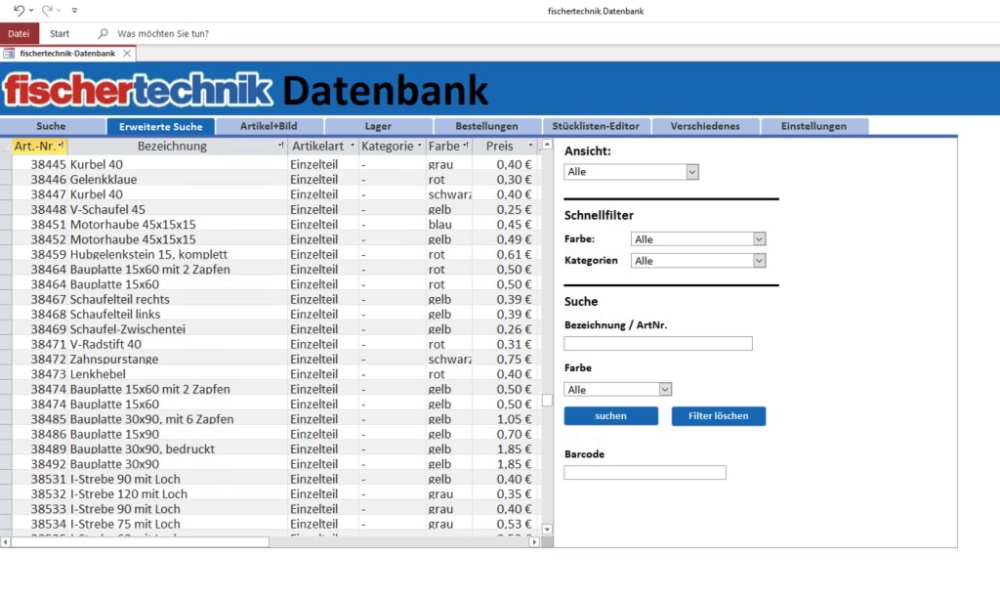Image resolution: width=1000 pixels, height=596 pixels.
Task: Open Kategorie column filter arrow
Action: coord(419,145)
